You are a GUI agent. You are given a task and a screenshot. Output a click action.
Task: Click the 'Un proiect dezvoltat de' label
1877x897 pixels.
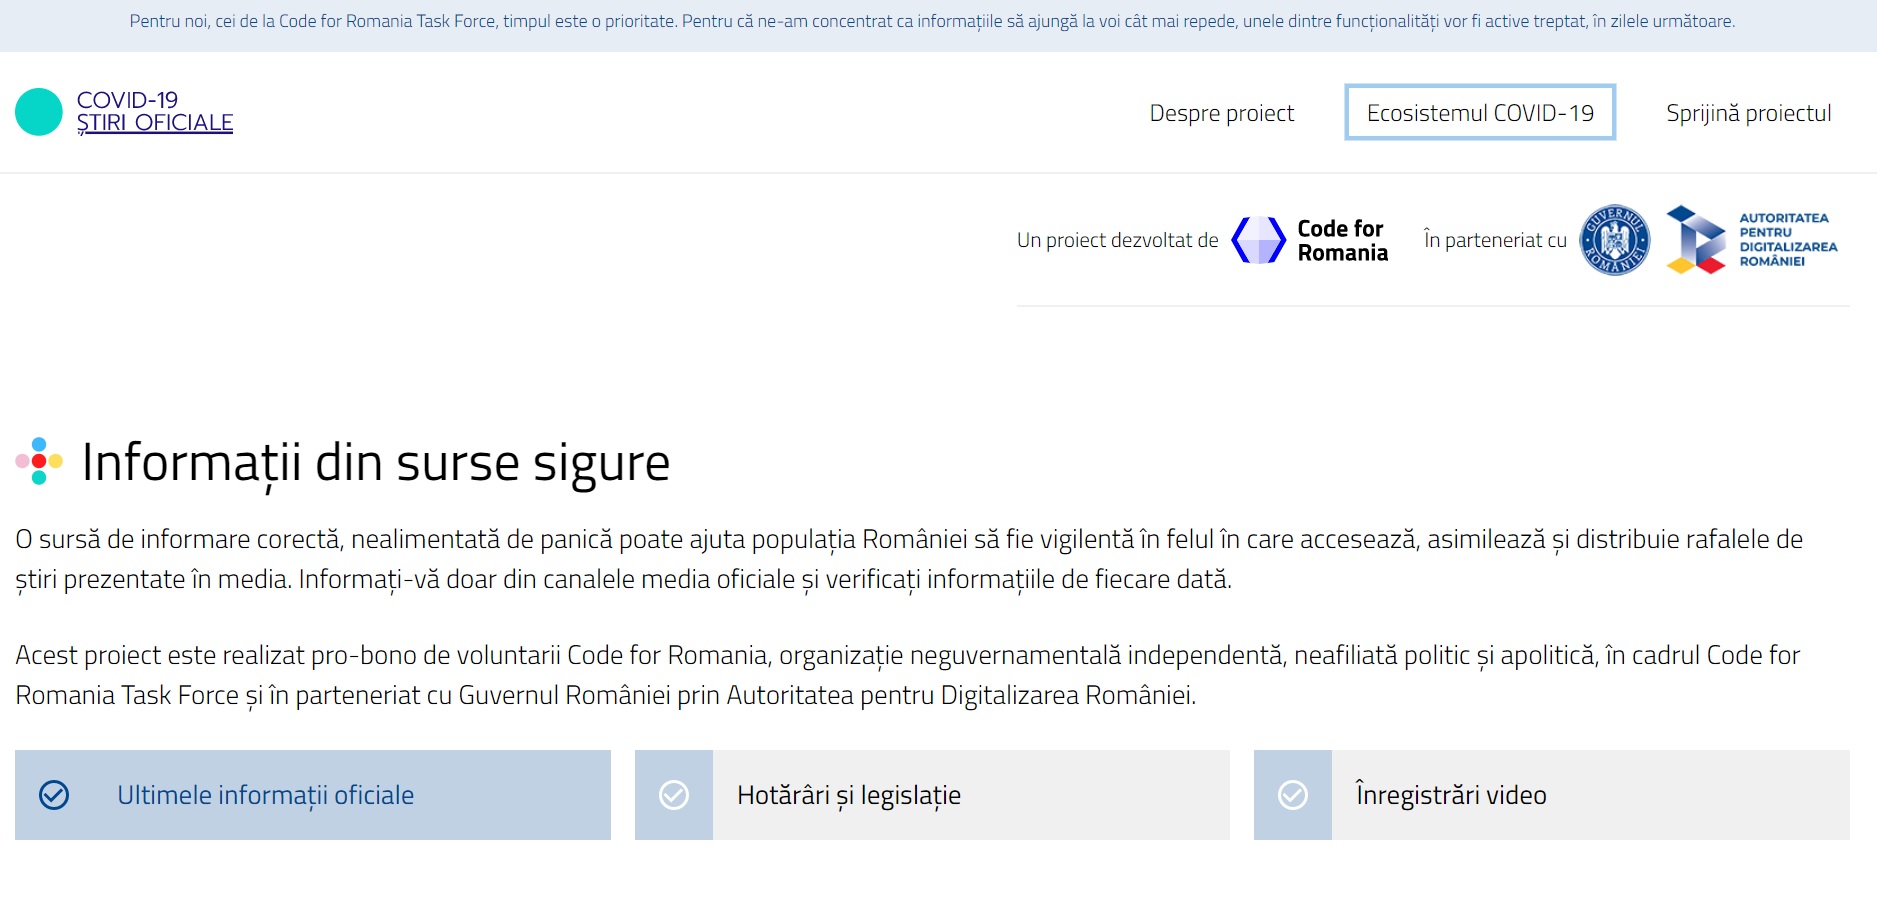1117,240
